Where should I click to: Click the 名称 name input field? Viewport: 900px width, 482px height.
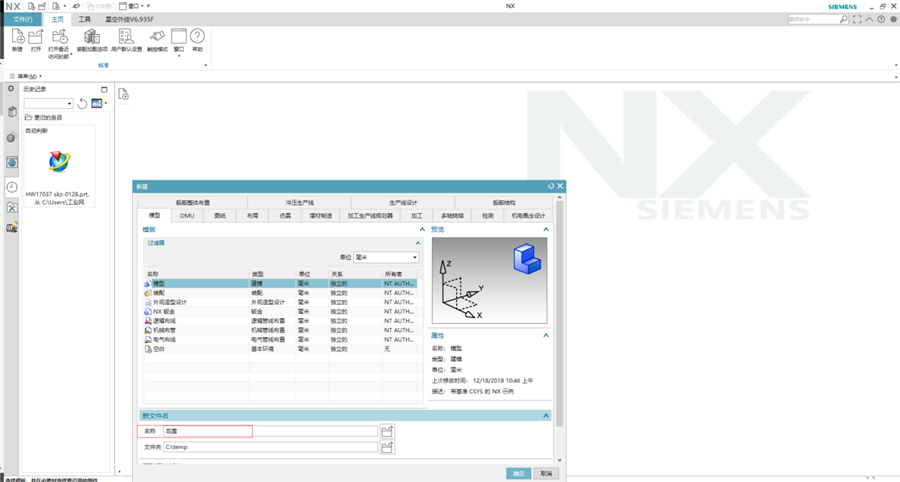coord(270,431)
